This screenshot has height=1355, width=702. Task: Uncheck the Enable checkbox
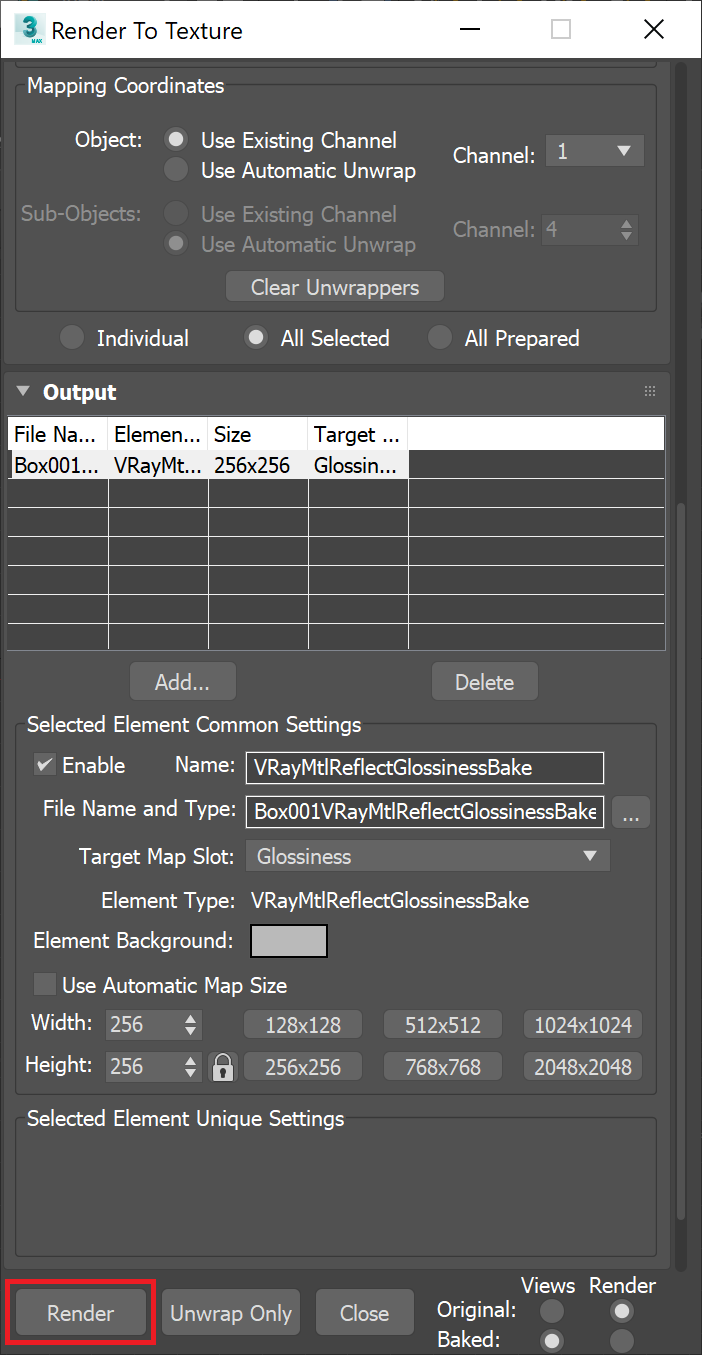point(44,765)
